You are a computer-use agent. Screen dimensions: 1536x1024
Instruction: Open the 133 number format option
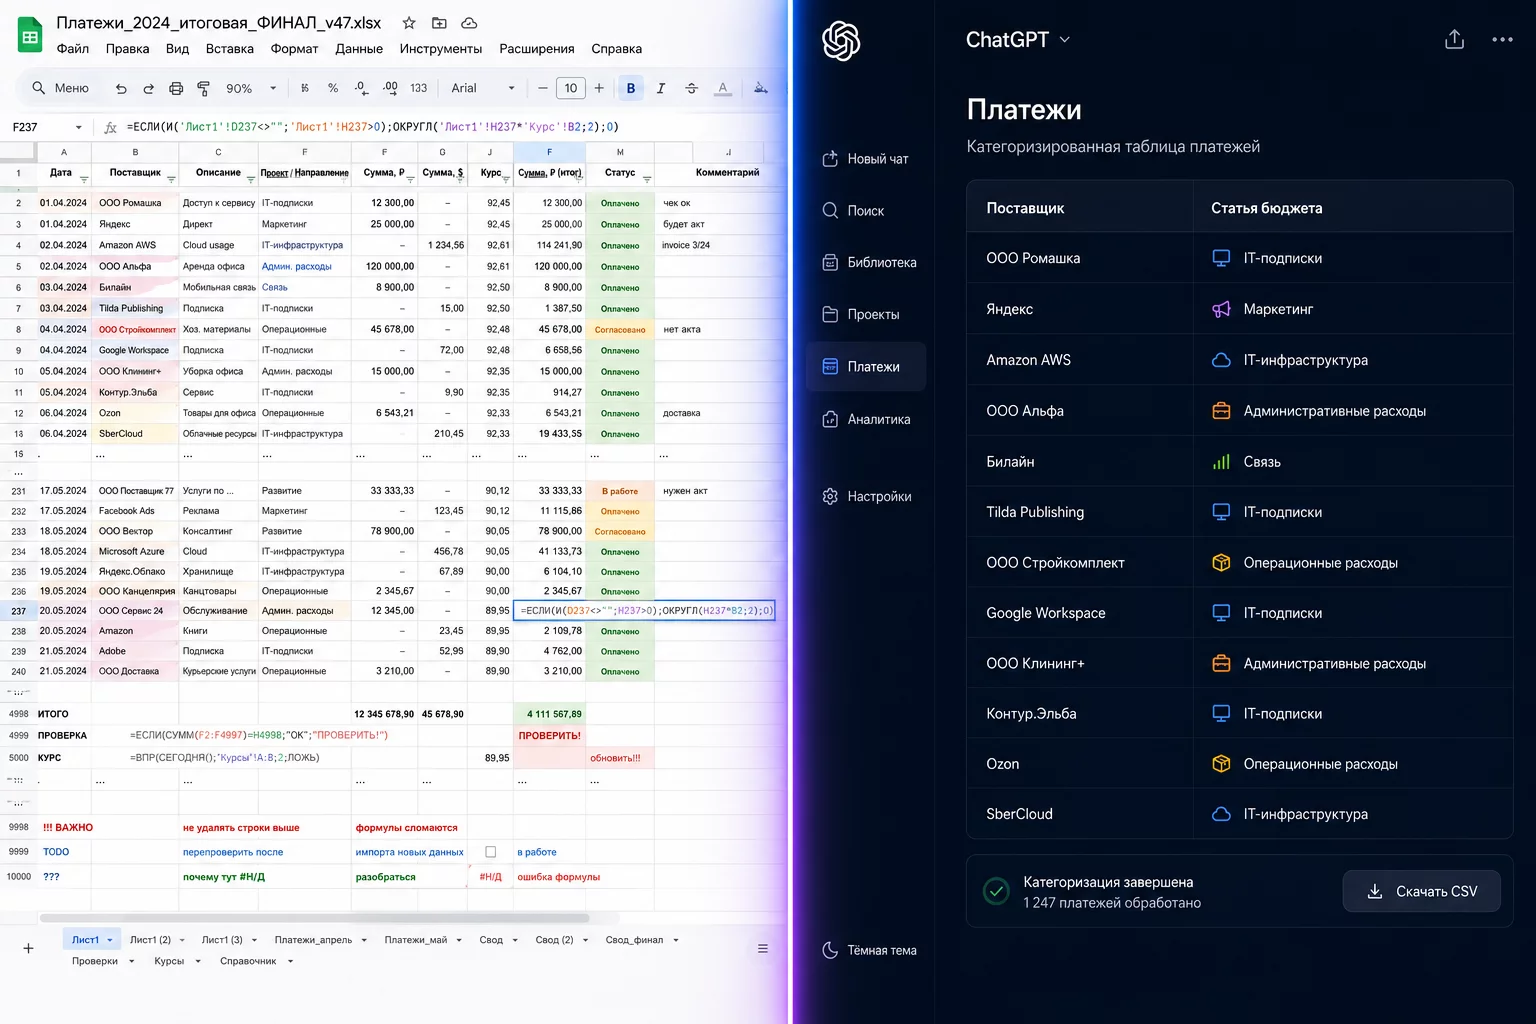[x=419, y=88]
